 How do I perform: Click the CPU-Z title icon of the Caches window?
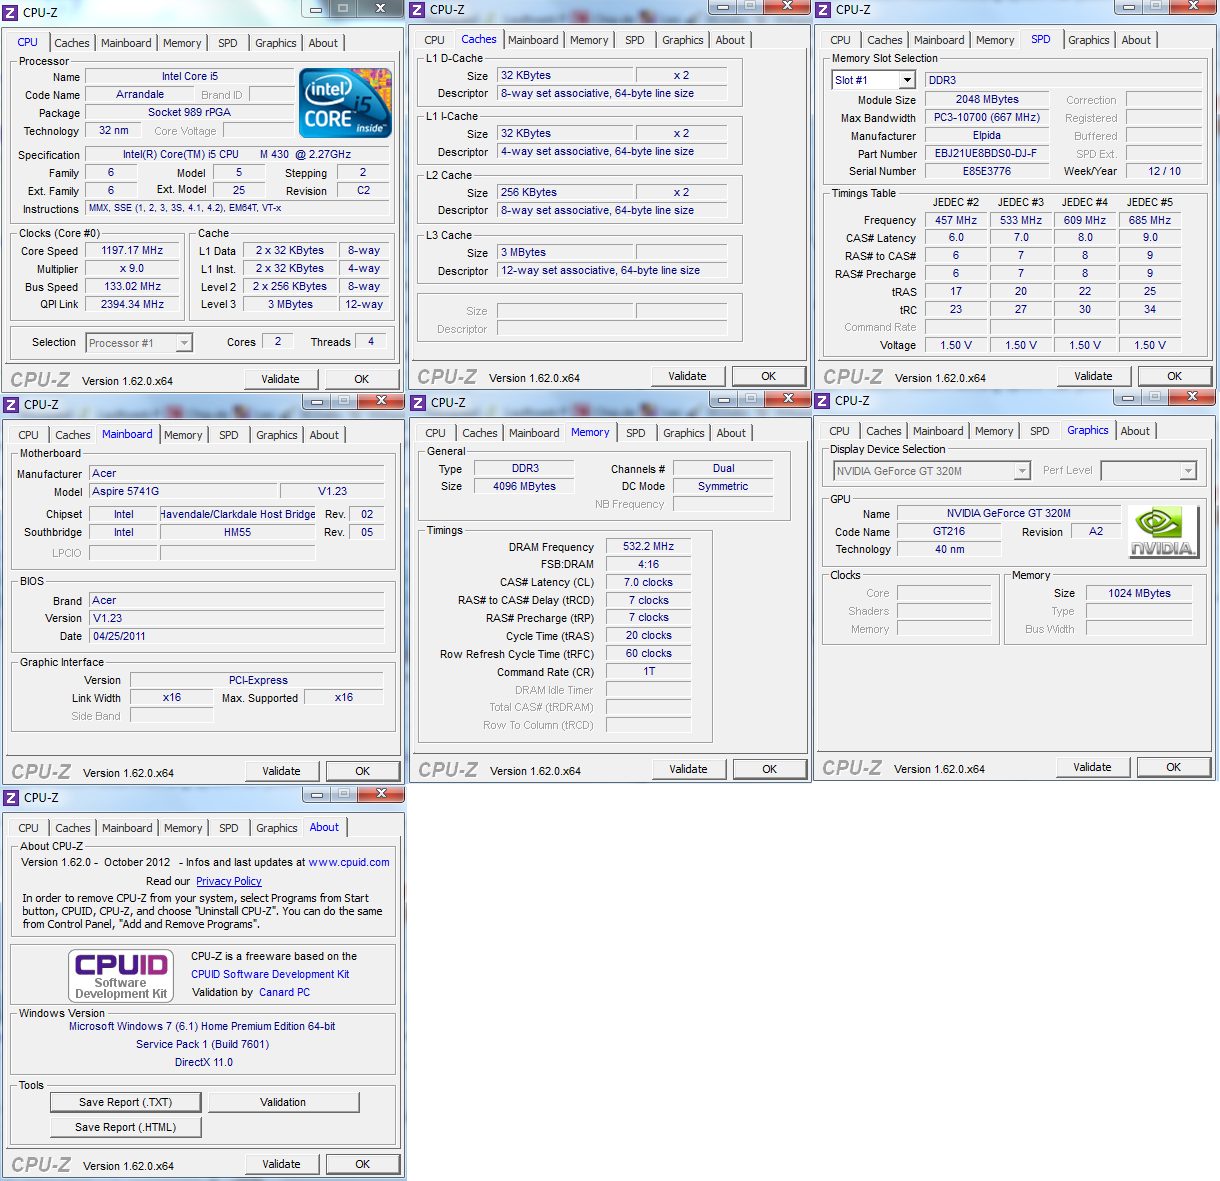click(417, 10)
